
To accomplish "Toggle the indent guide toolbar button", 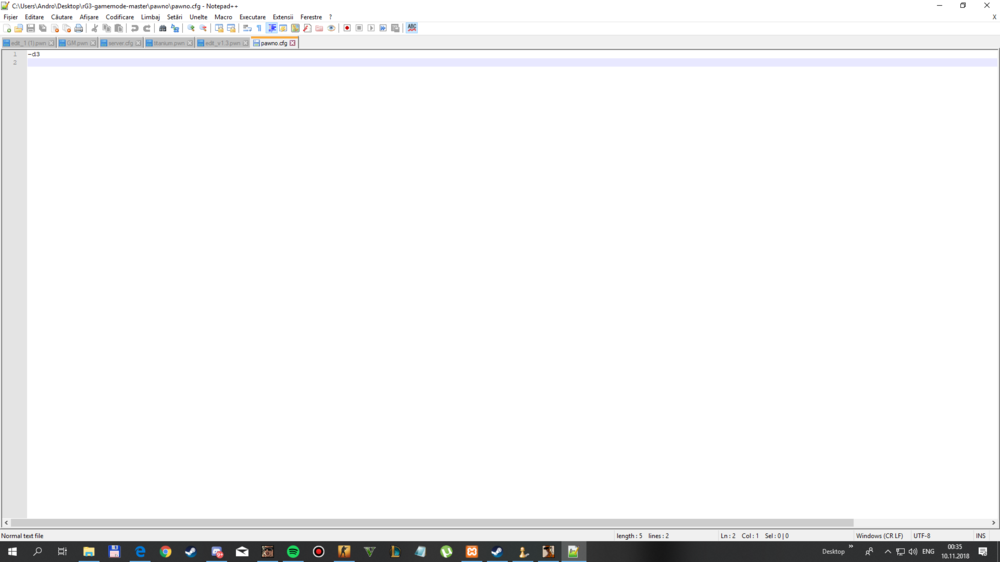I will point(271,28).
